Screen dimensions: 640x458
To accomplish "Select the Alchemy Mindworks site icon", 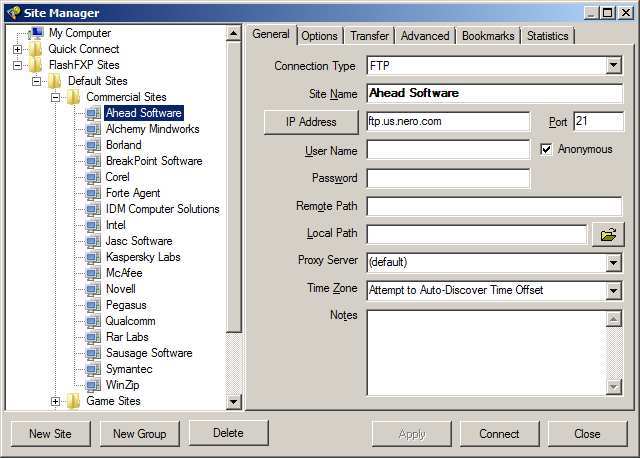I will [x=93, y=129].
